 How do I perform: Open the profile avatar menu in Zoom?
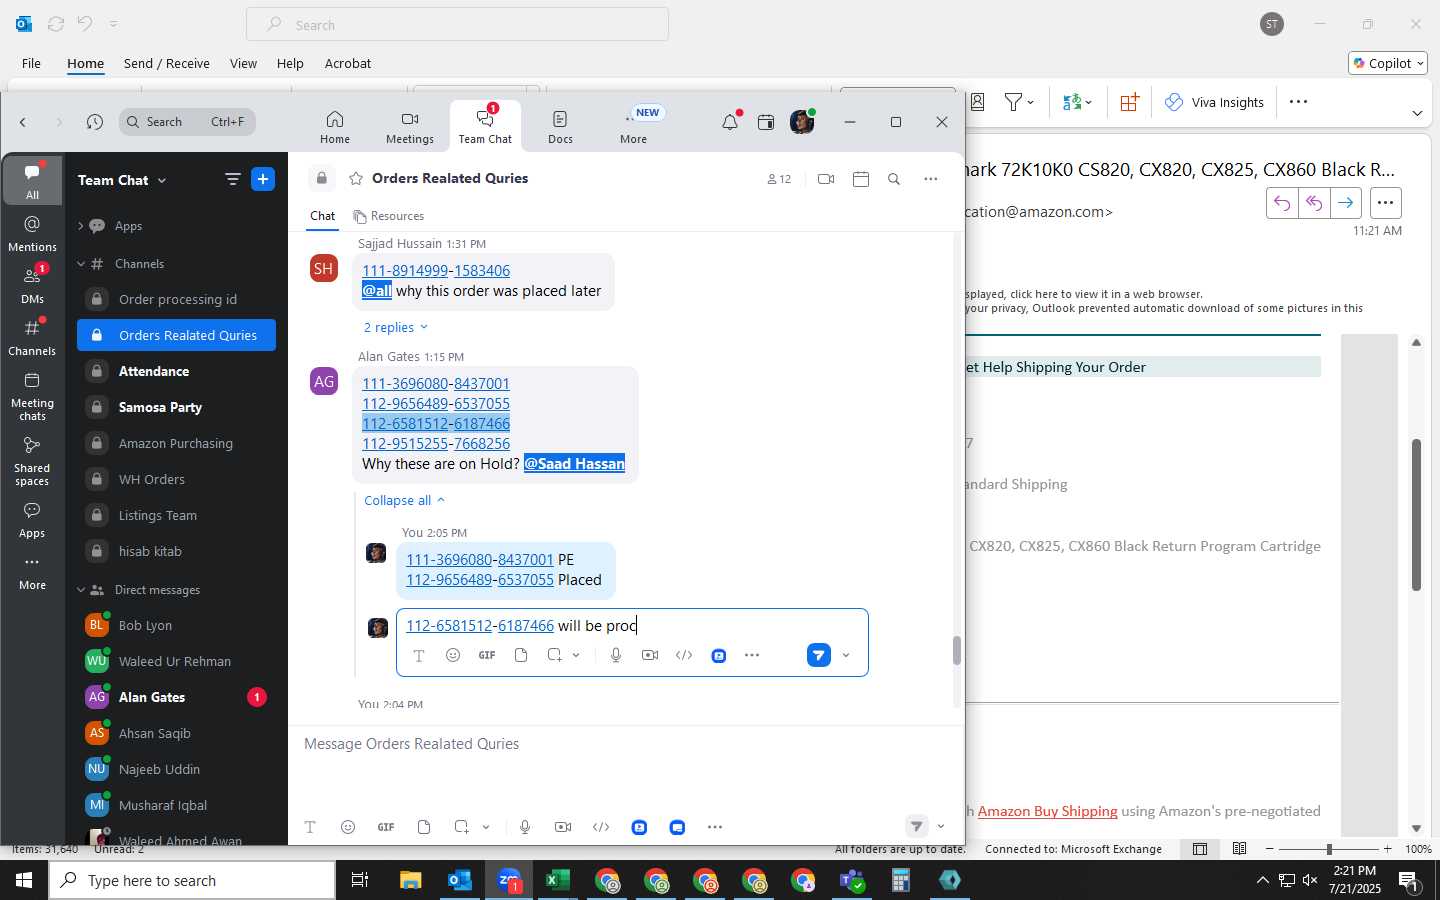[801, 122]
